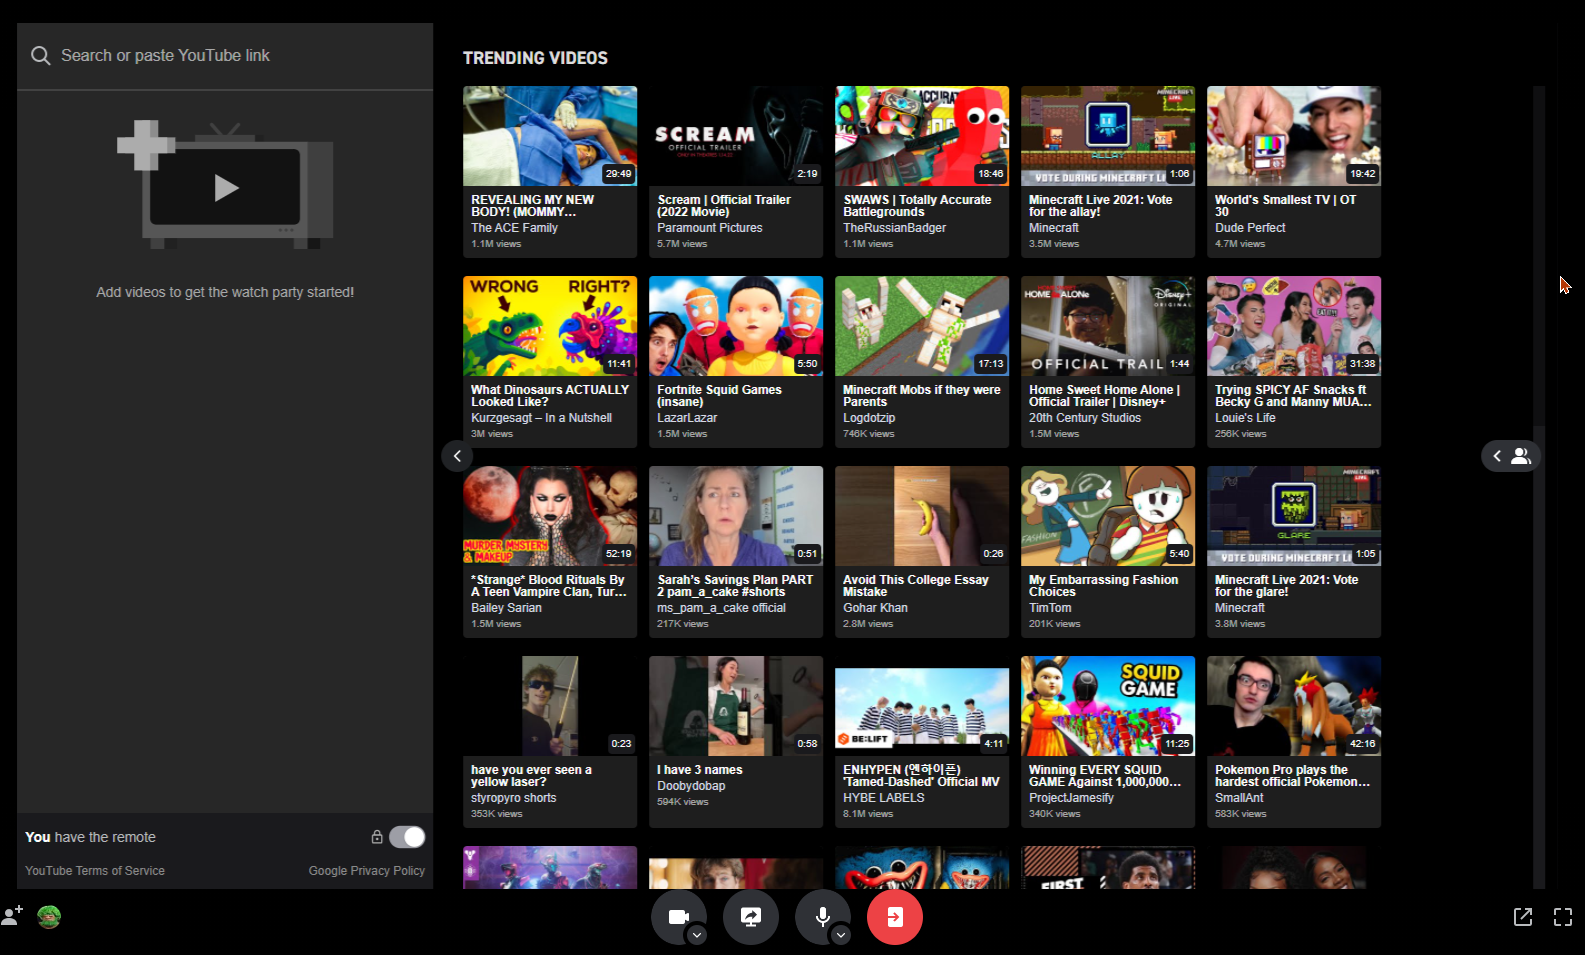Click the invite people icon
The image size is (1585, 955).
[x=12, y=916]
